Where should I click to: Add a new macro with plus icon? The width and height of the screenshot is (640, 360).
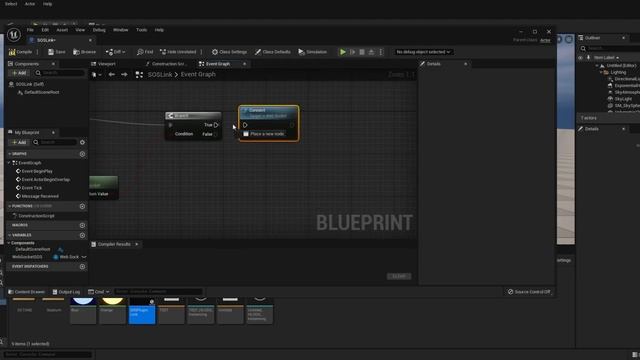coord(82,225)
